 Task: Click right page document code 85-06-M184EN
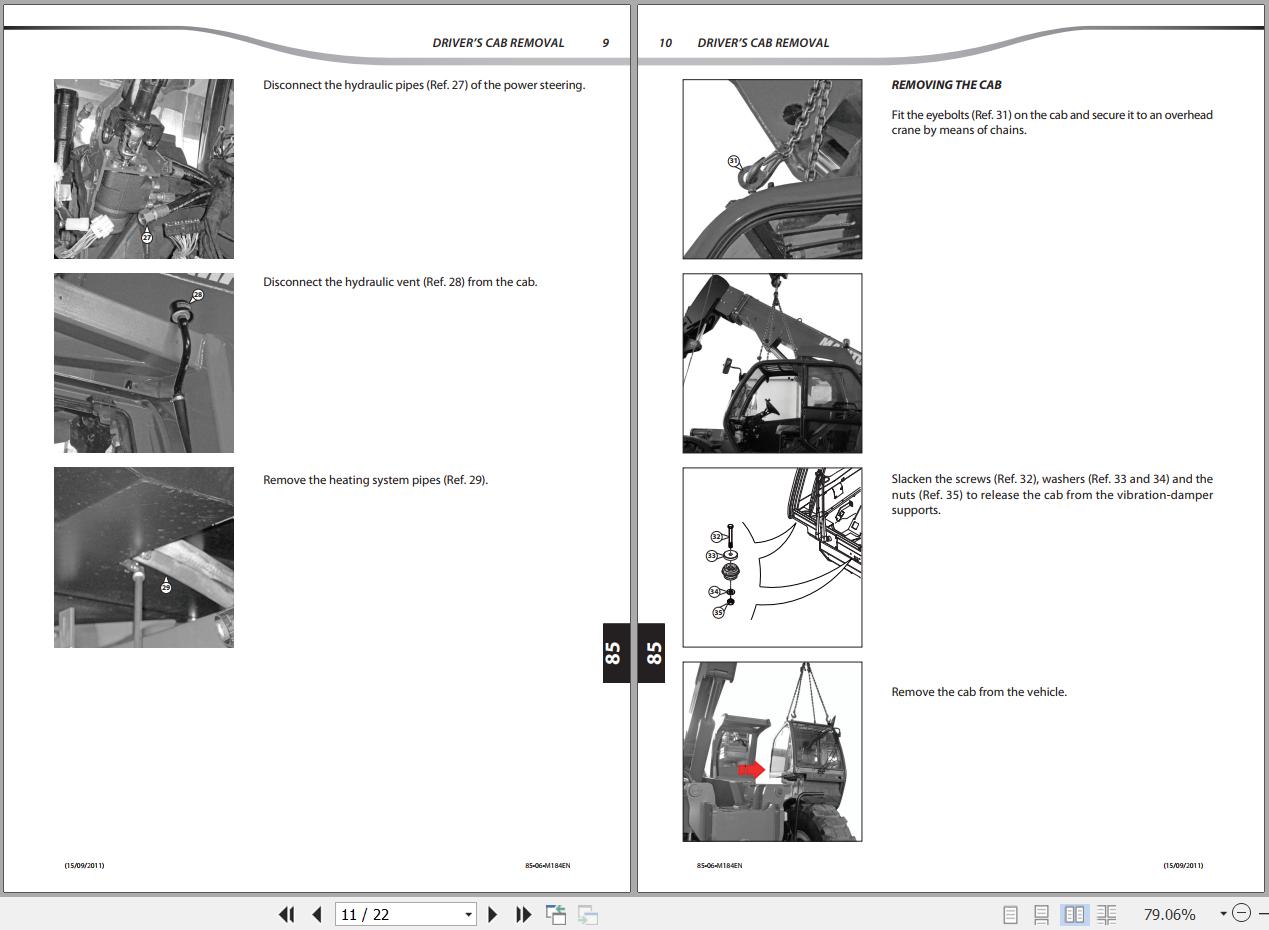pyautogui.click(x=720, y=866)
